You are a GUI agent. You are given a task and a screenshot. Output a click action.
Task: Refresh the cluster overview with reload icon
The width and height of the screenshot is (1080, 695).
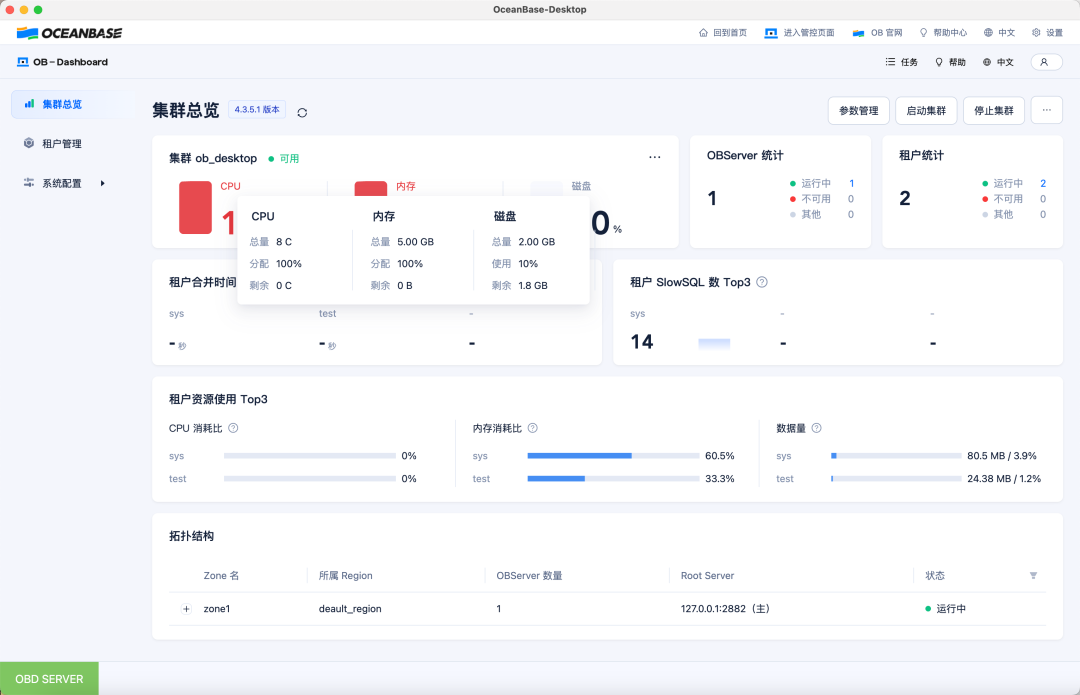(302, 112)
